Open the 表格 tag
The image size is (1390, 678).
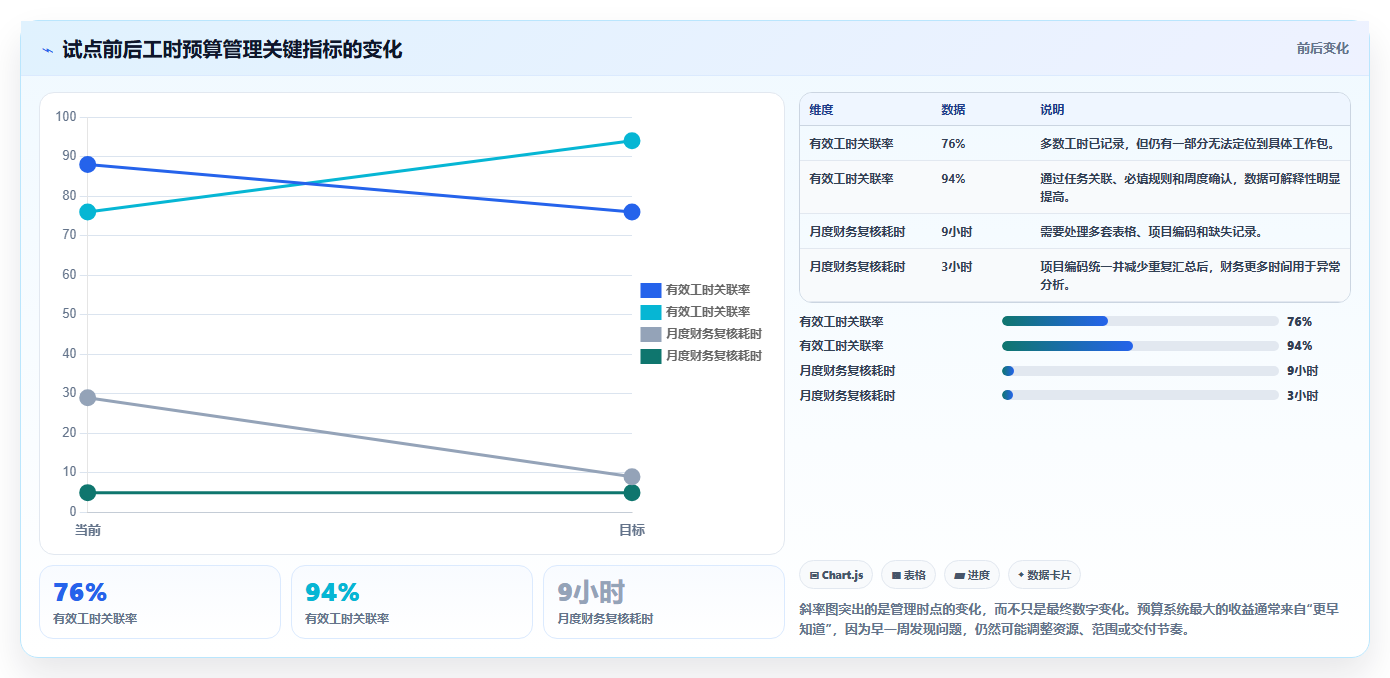point(908,575)
